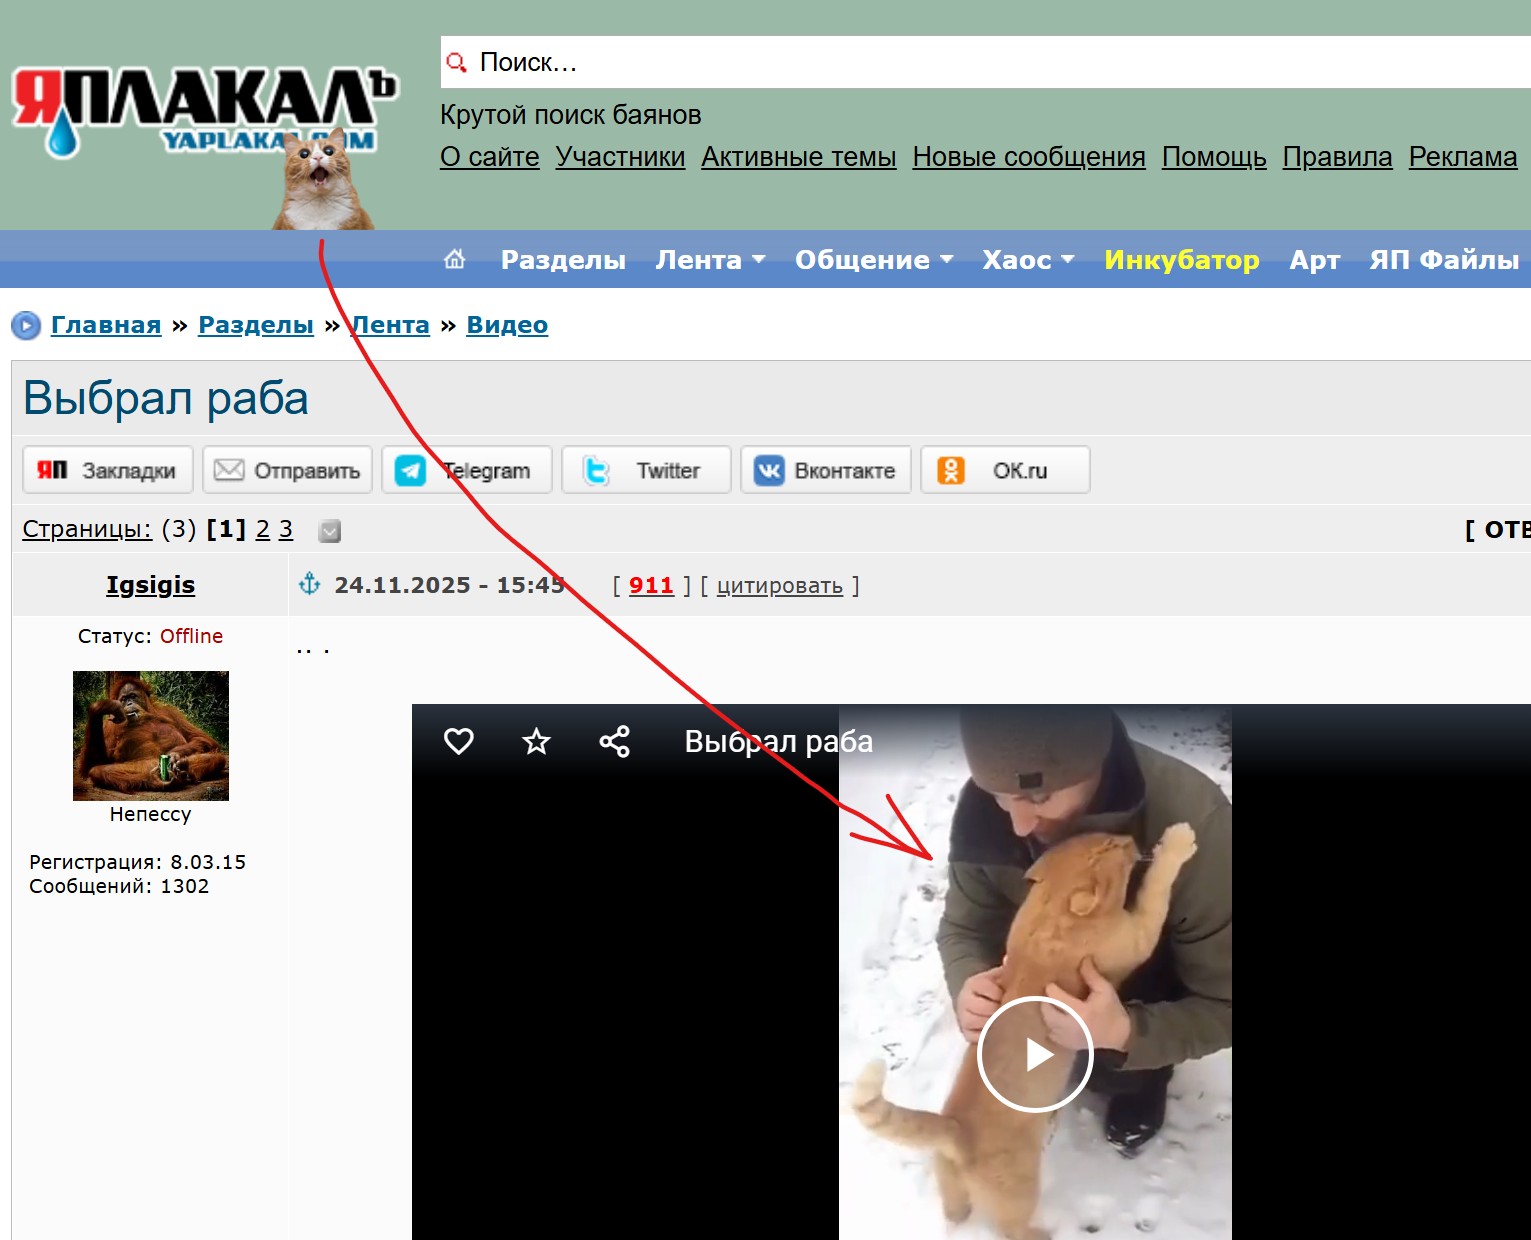The width and height of the screenshot is (1531, 1240).
Task: Click the Отправить email button
Action: 288,470
